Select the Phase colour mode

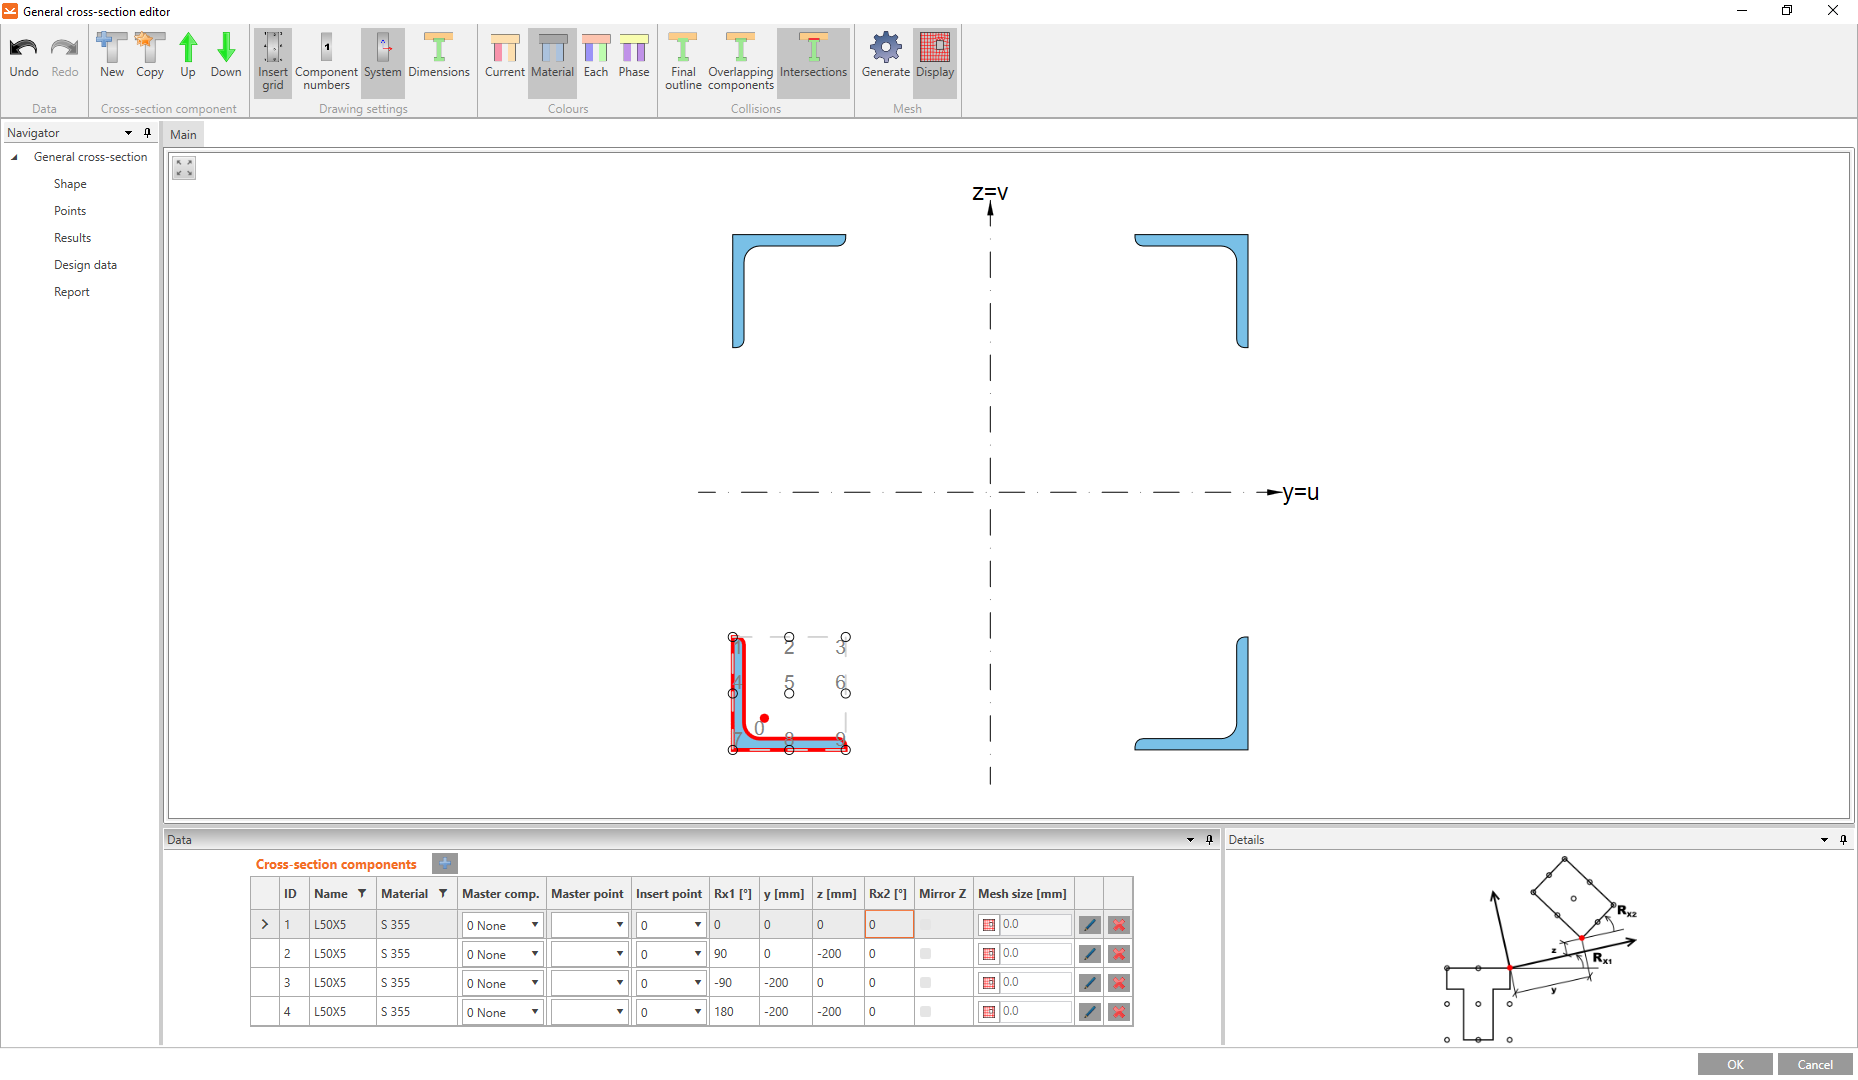(x=634, y=56)
